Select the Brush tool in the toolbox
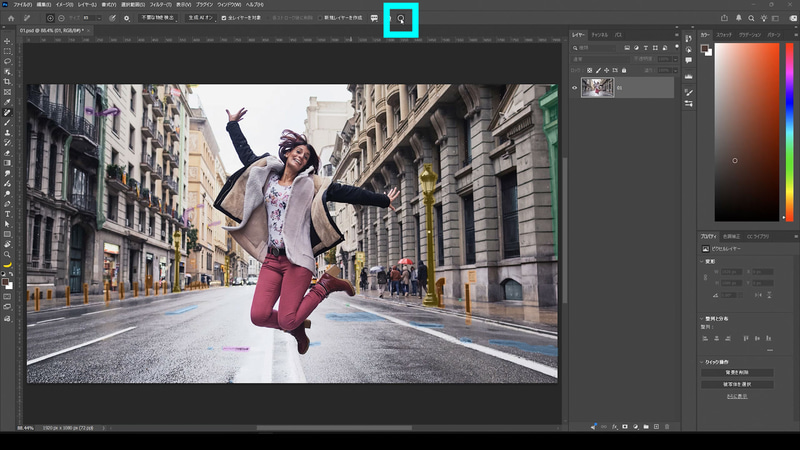Screen dimensions: 800x450 [x=7, y=122]
